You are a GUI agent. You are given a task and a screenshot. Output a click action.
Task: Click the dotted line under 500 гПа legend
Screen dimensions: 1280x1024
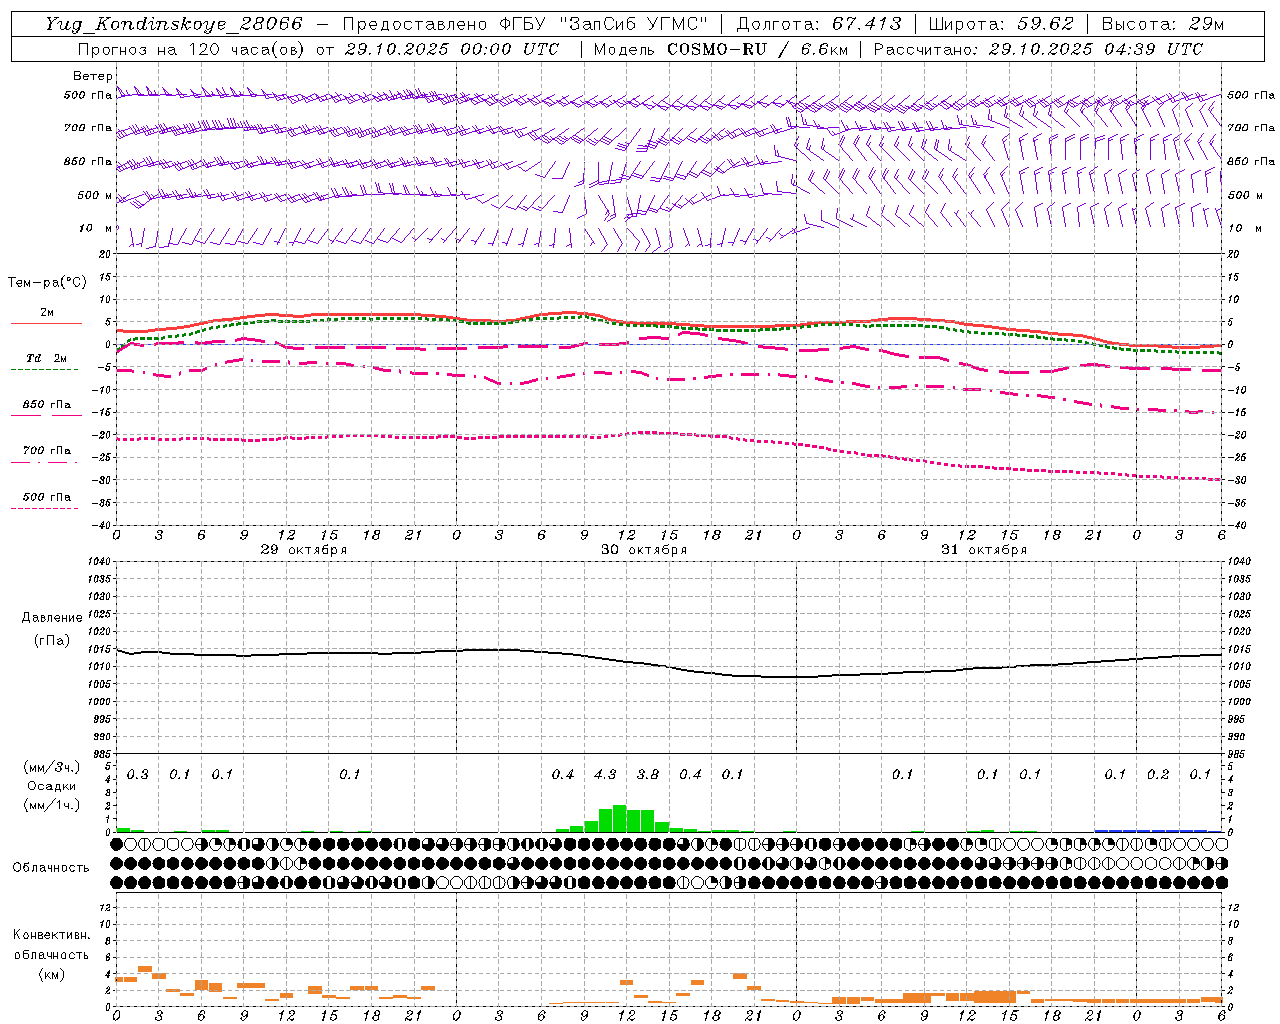click(44, 509)
